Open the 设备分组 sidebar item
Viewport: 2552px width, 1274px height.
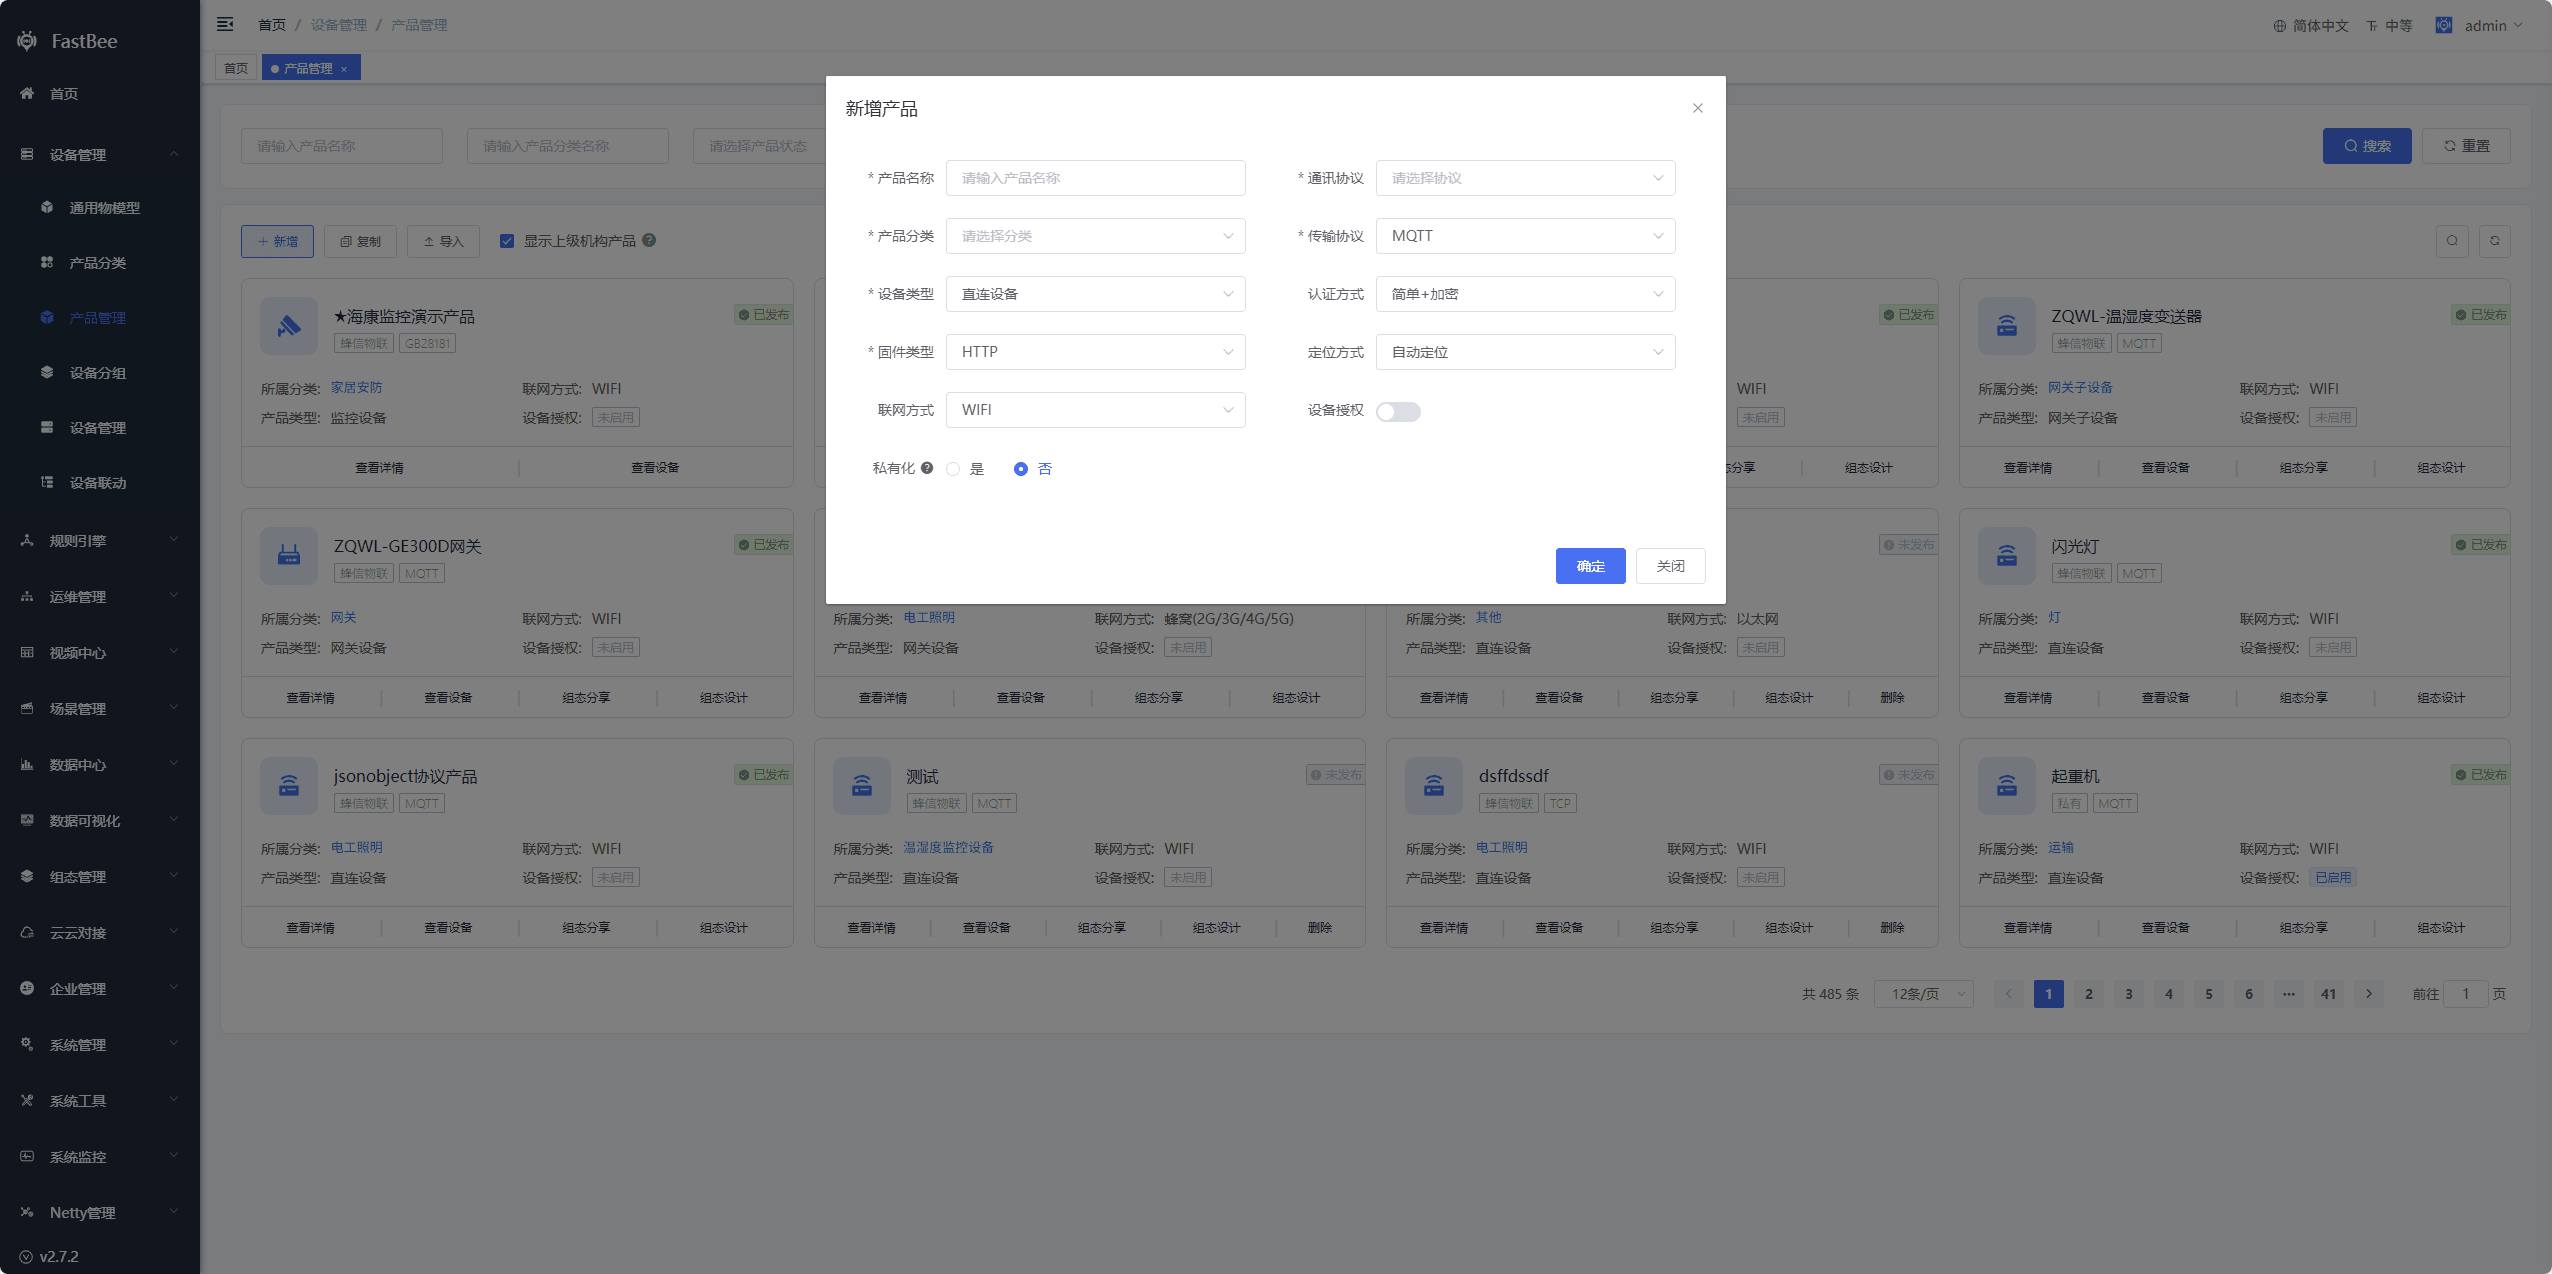coord(100,373)
